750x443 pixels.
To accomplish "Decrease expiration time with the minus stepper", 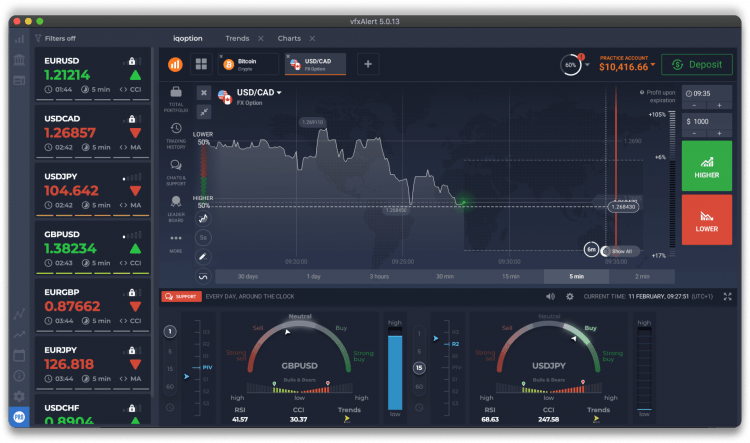I will click(x=695, y=105).
